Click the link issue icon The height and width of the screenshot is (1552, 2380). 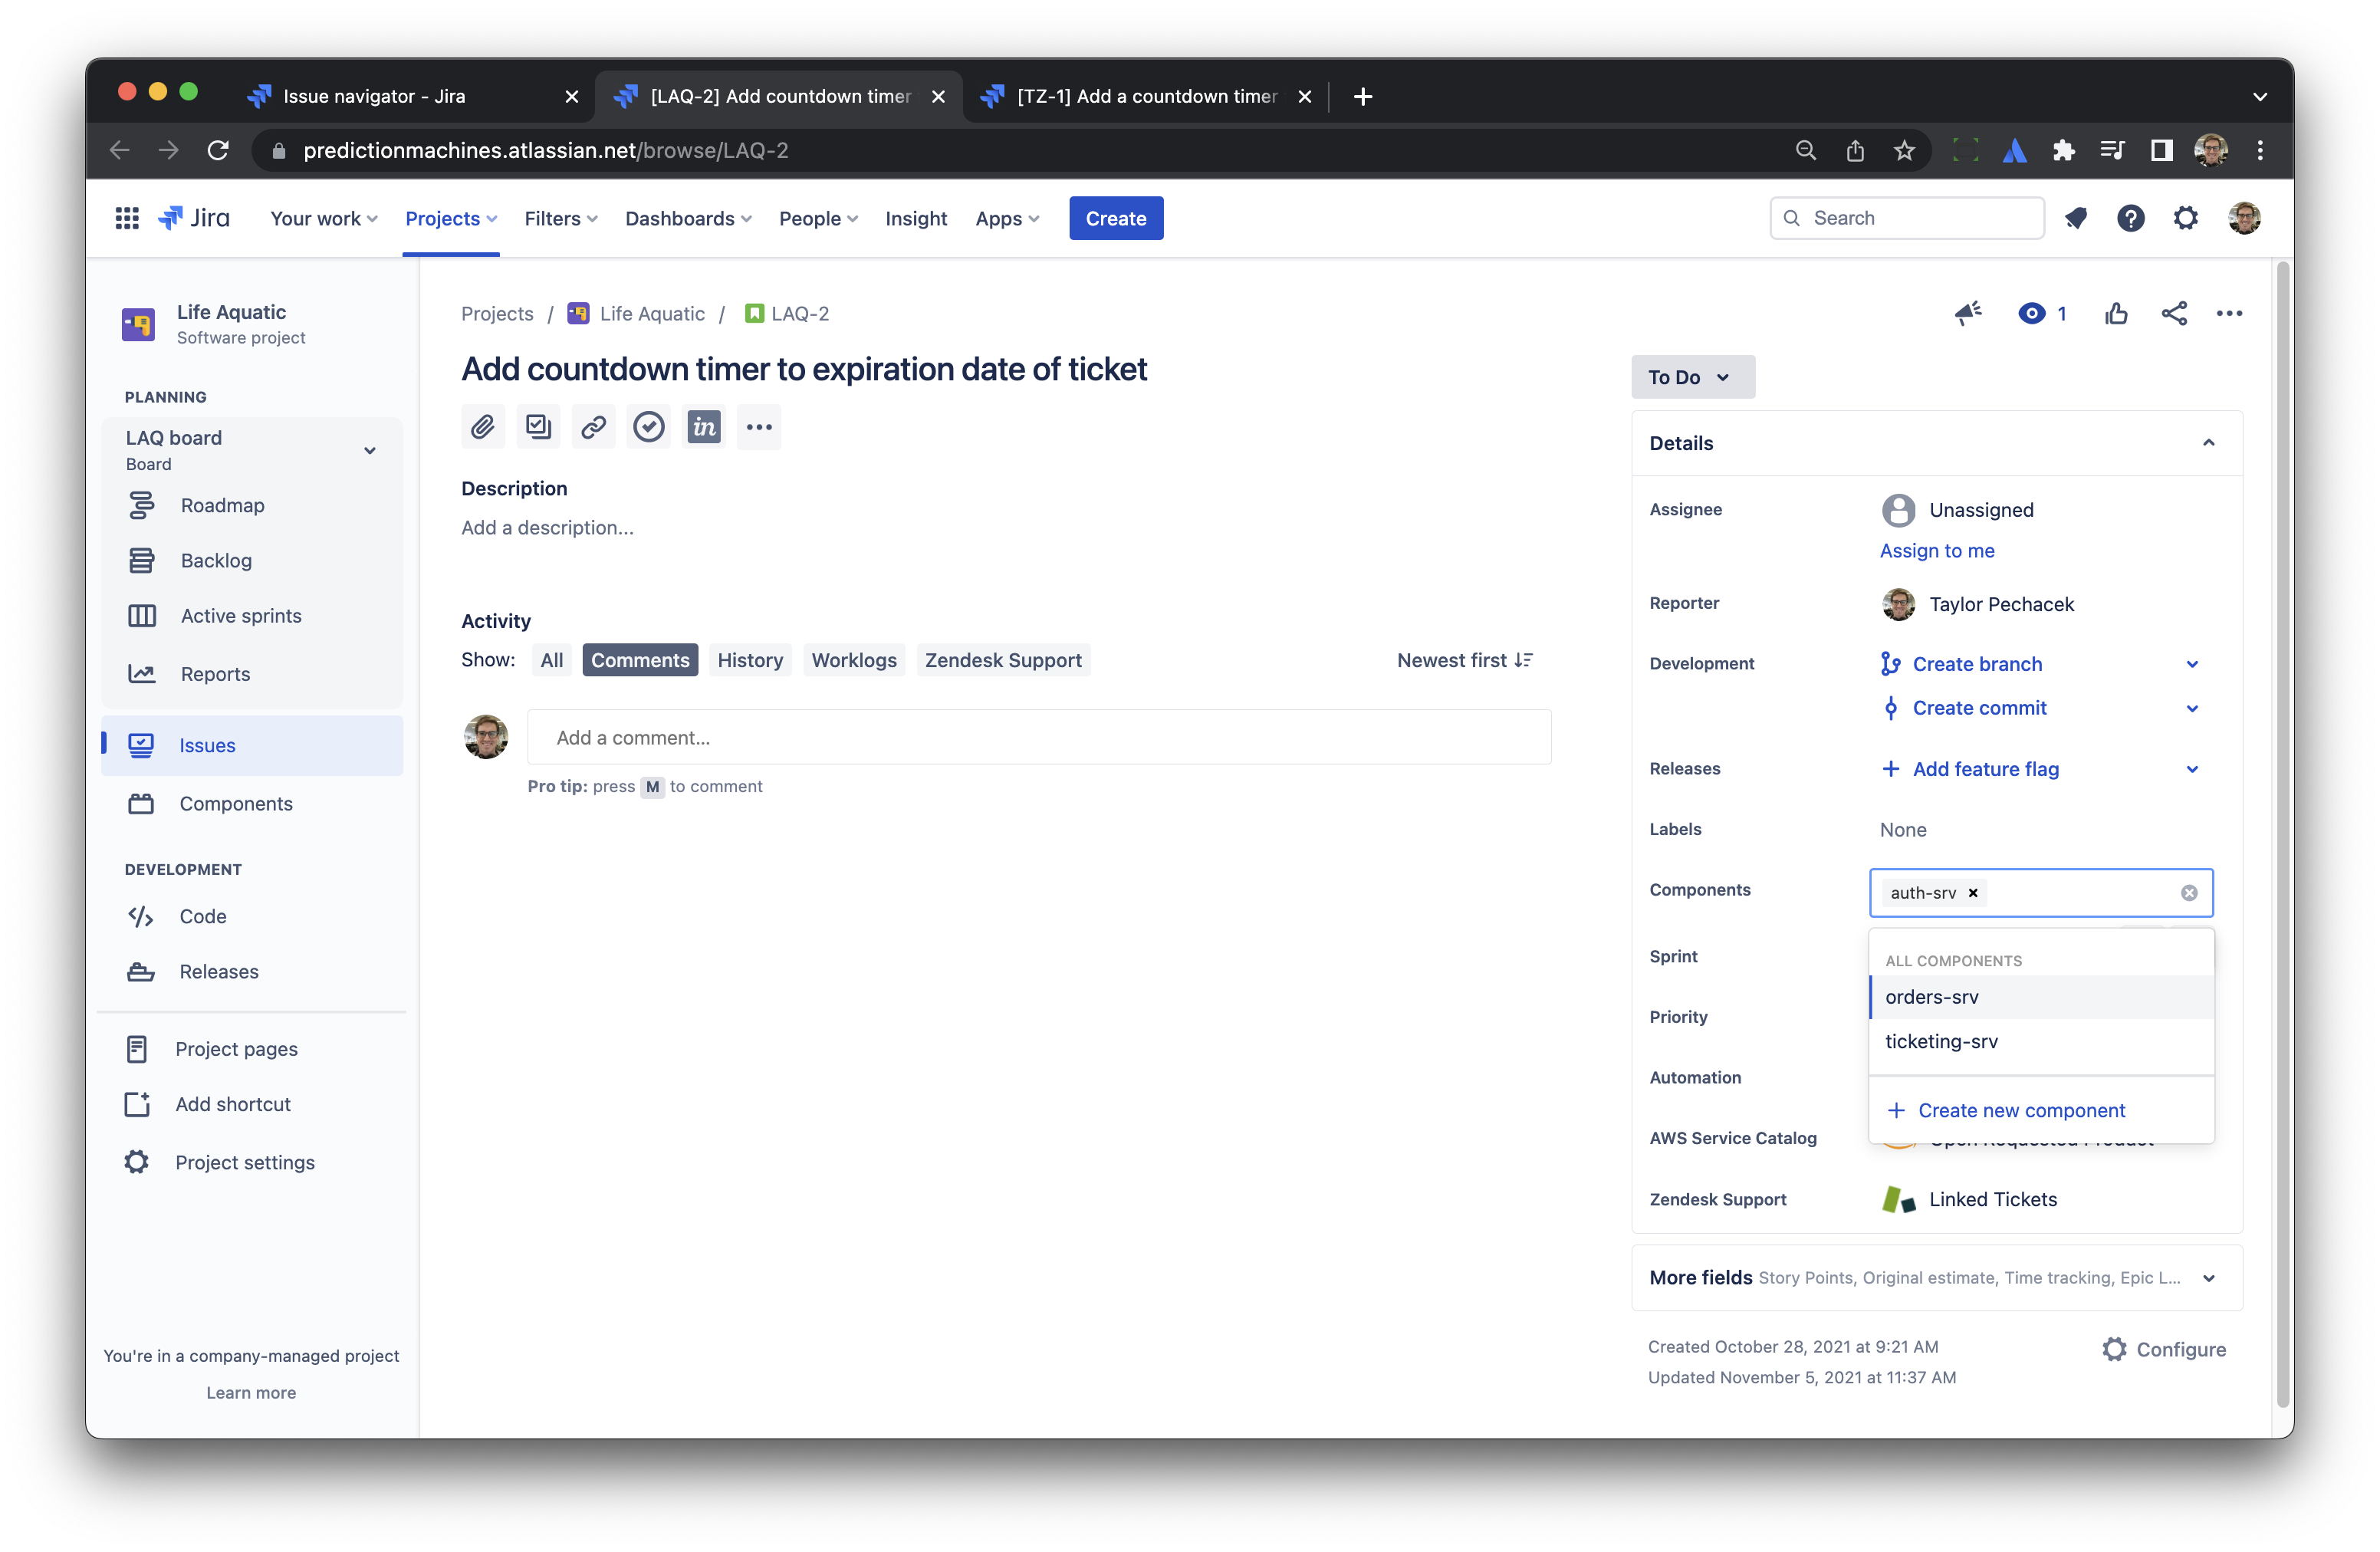593,427
